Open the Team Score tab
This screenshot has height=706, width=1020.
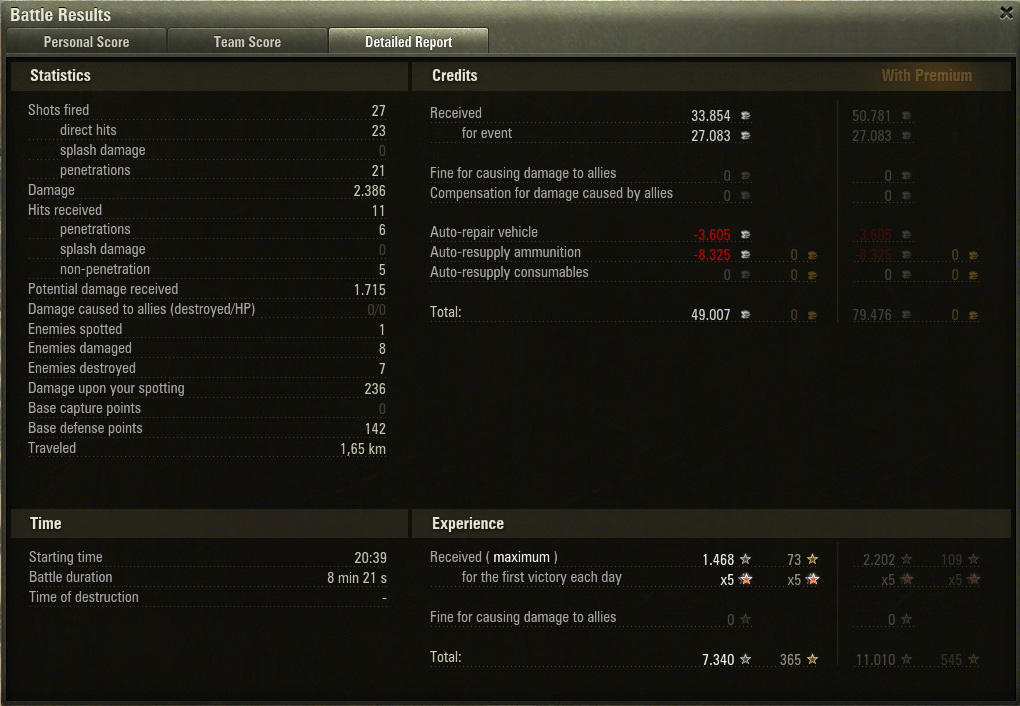(247, 42)
